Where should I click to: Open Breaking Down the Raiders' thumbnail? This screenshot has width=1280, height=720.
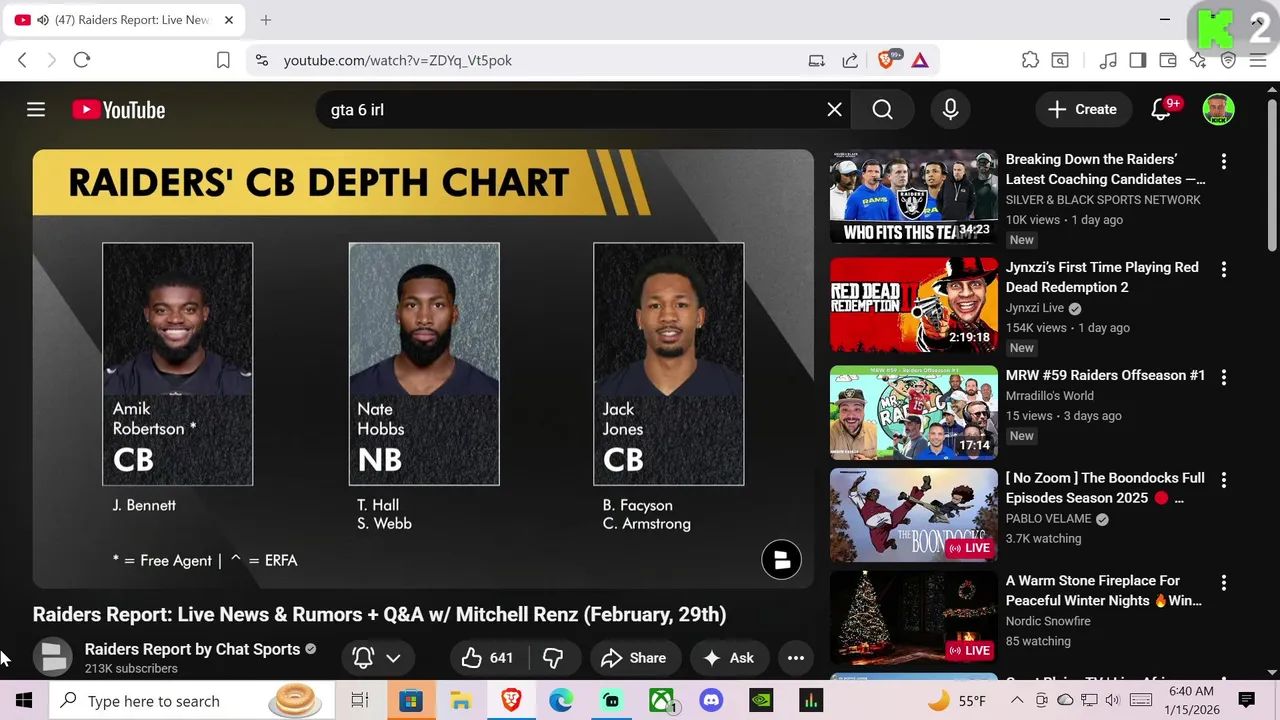914,197
